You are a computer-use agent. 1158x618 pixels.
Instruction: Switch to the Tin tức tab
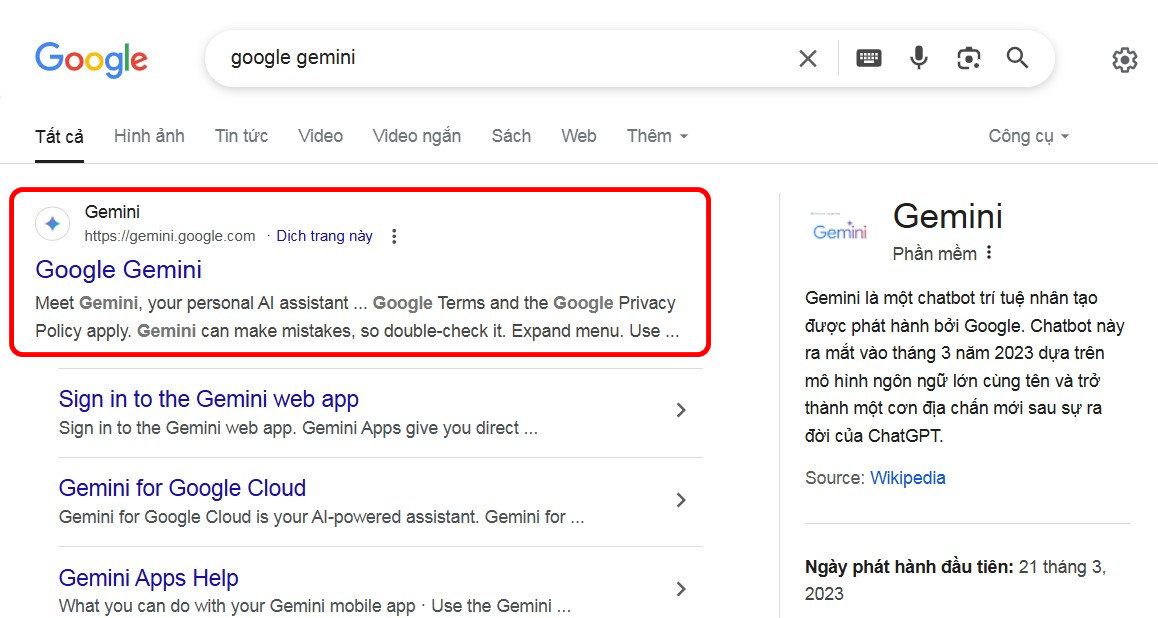pyautogui.click(x=241, y=135)
